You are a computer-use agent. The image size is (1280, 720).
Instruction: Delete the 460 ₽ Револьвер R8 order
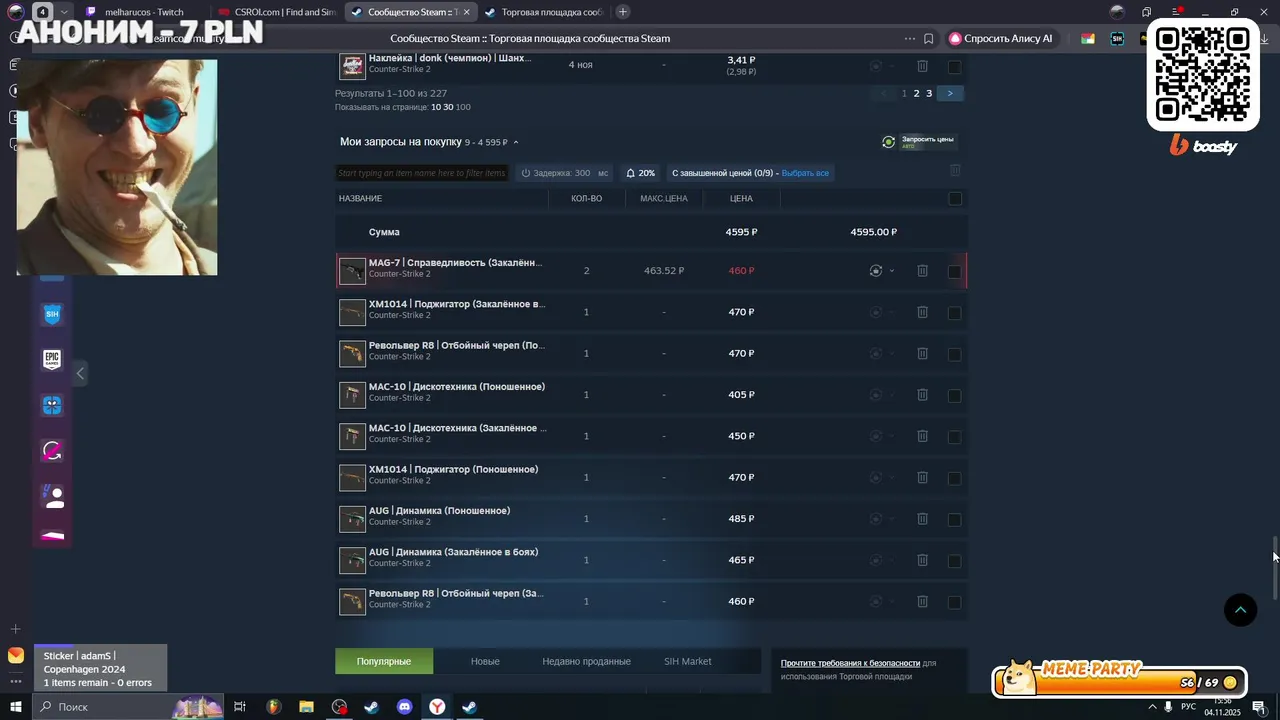pos(922,602)
